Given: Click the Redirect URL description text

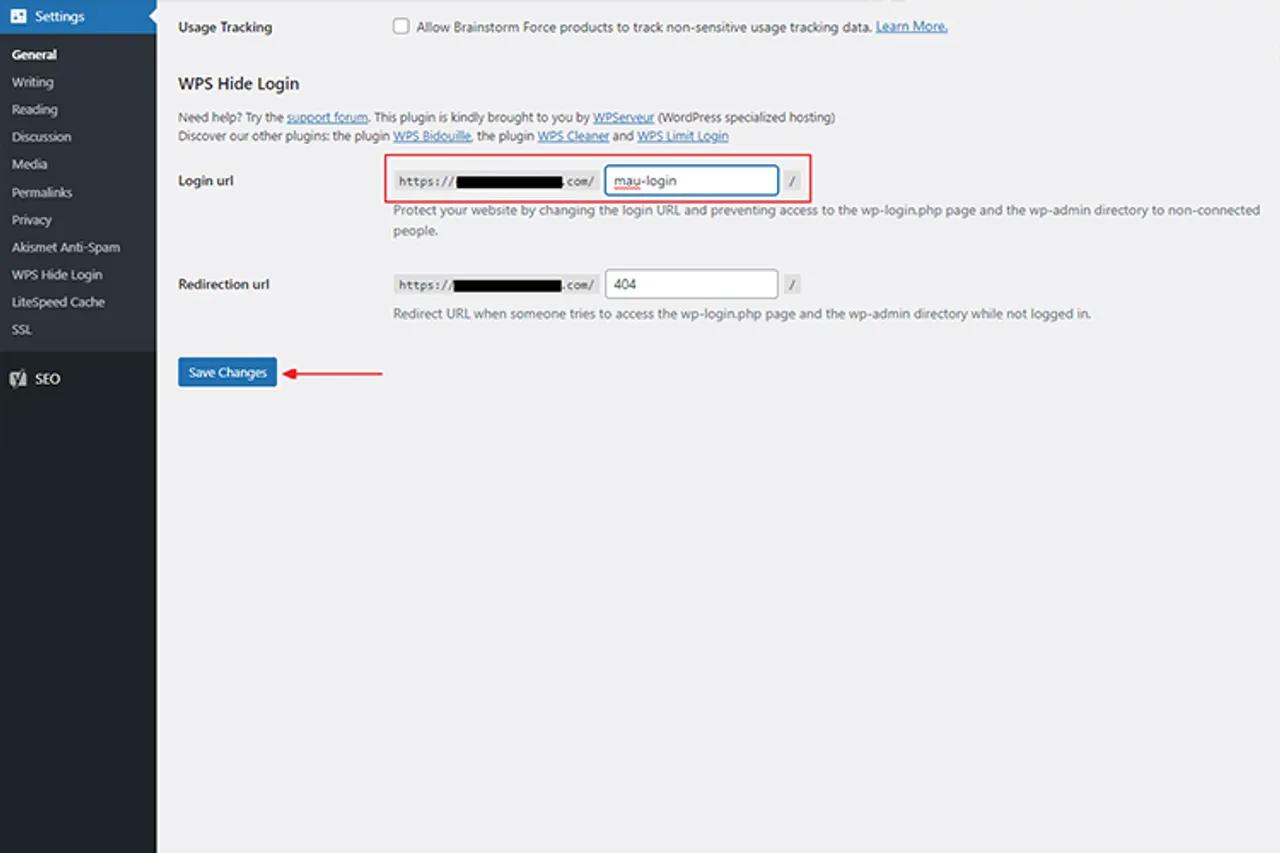Looking at the screenshot, I should tap(742, 314).
